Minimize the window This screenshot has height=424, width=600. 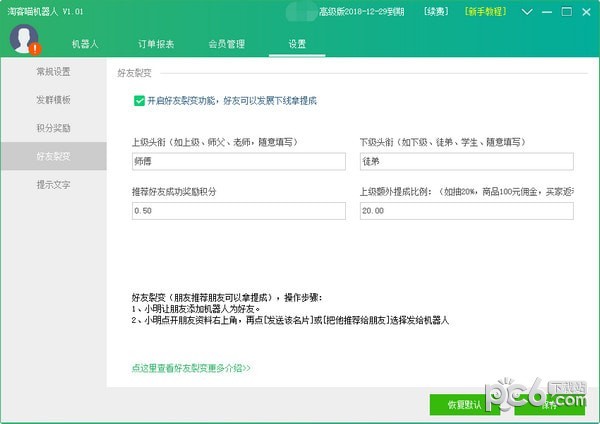pos(547,12)
